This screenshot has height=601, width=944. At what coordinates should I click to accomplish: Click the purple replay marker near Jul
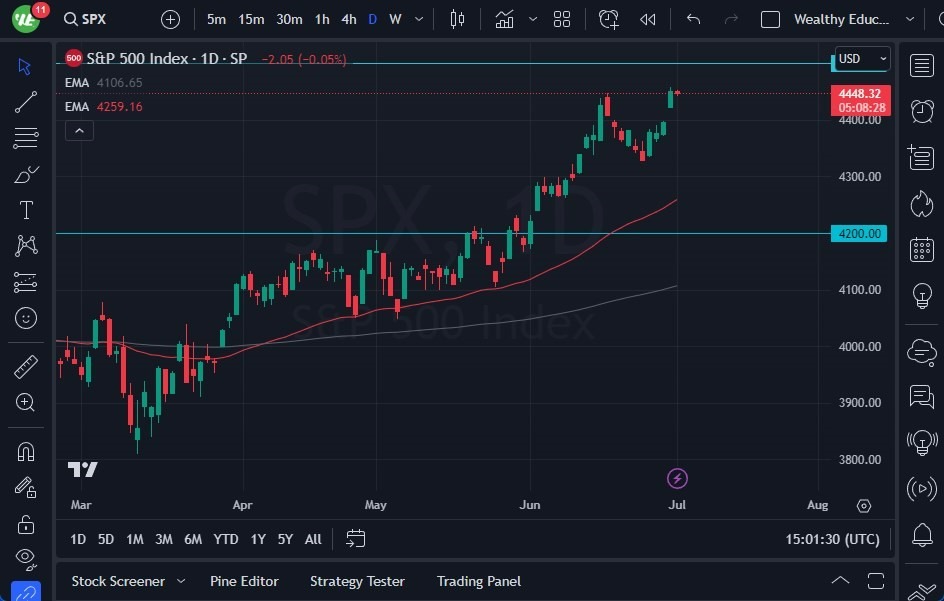tap(677, 478)
